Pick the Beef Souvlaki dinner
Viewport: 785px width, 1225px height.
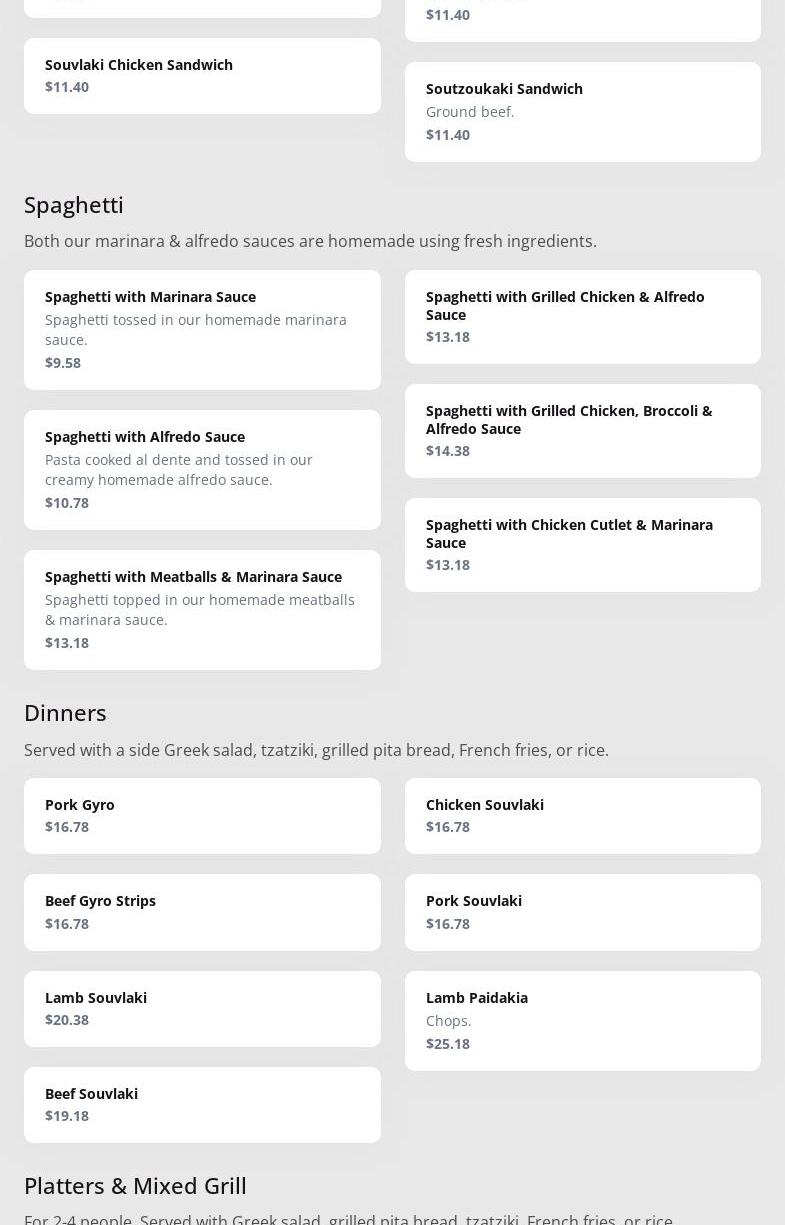202,1104
